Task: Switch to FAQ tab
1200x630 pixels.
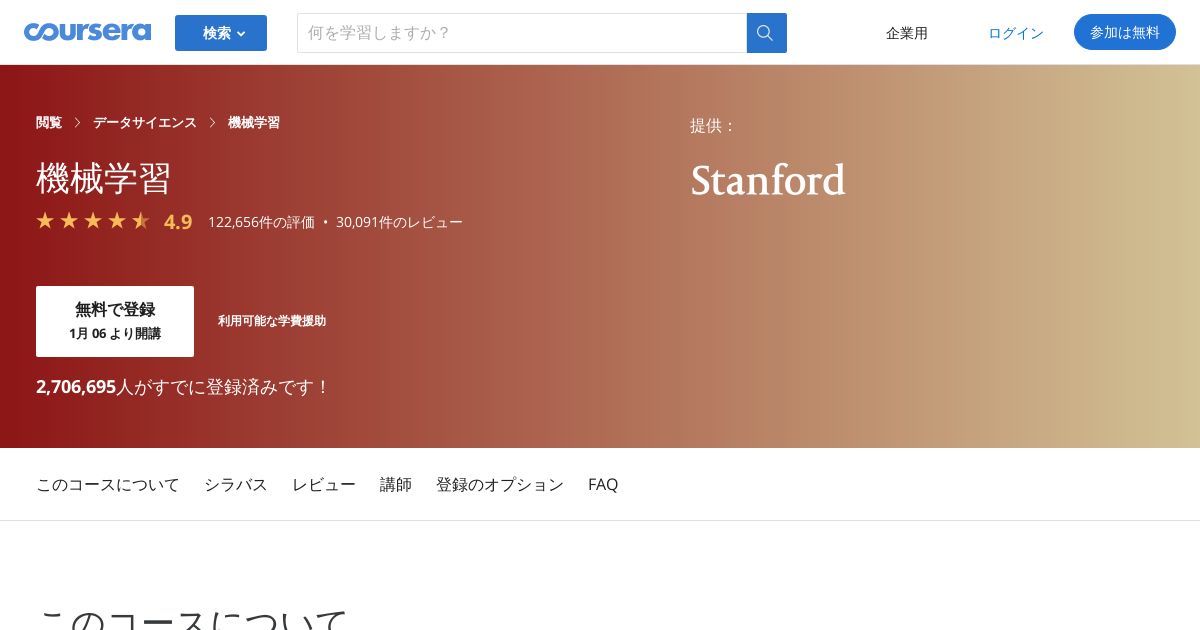Action: 603,484
